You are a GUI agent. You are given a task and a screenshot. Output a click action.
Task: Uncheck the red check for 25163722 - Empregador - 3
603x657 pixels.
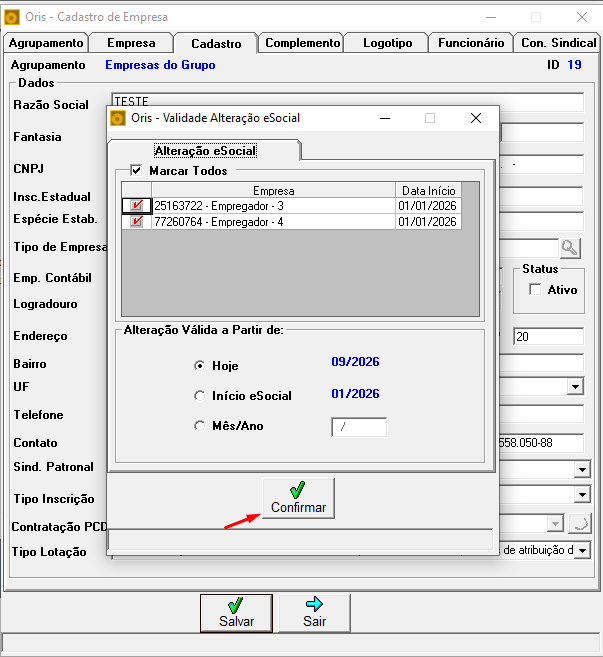tap(137, 206)
